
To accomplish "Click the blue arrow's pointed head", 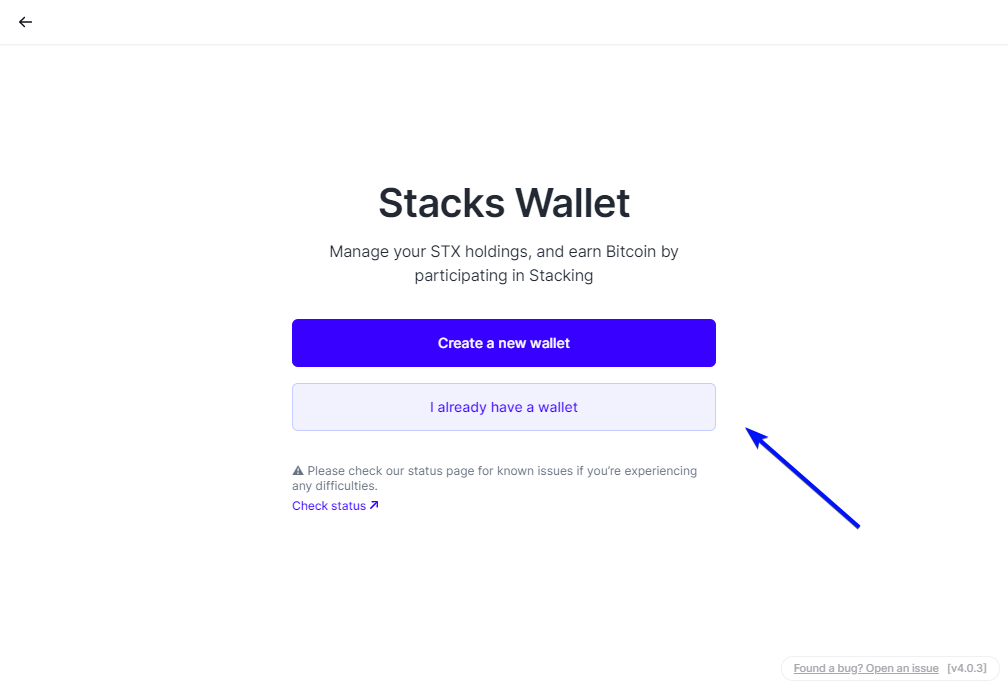I will [x=750, y=431].
